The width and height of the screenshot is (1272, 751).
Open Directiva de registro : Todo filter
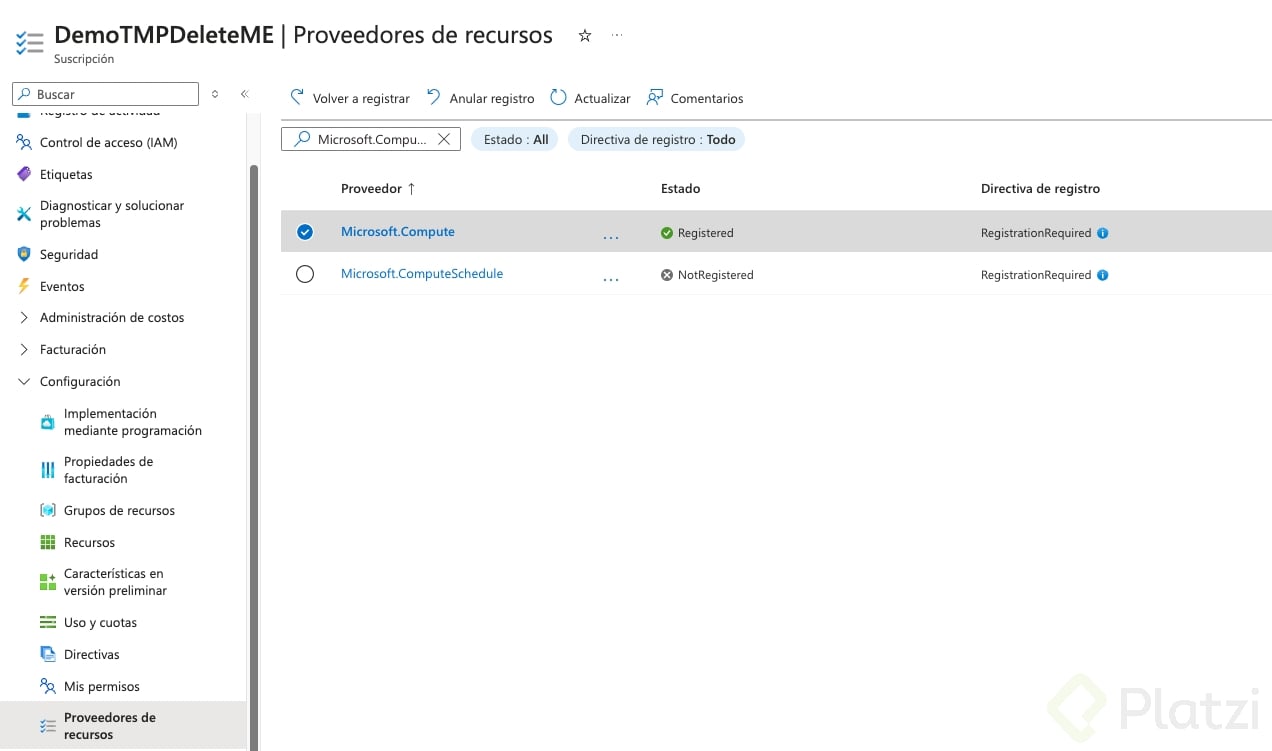(x=657, y=140)
